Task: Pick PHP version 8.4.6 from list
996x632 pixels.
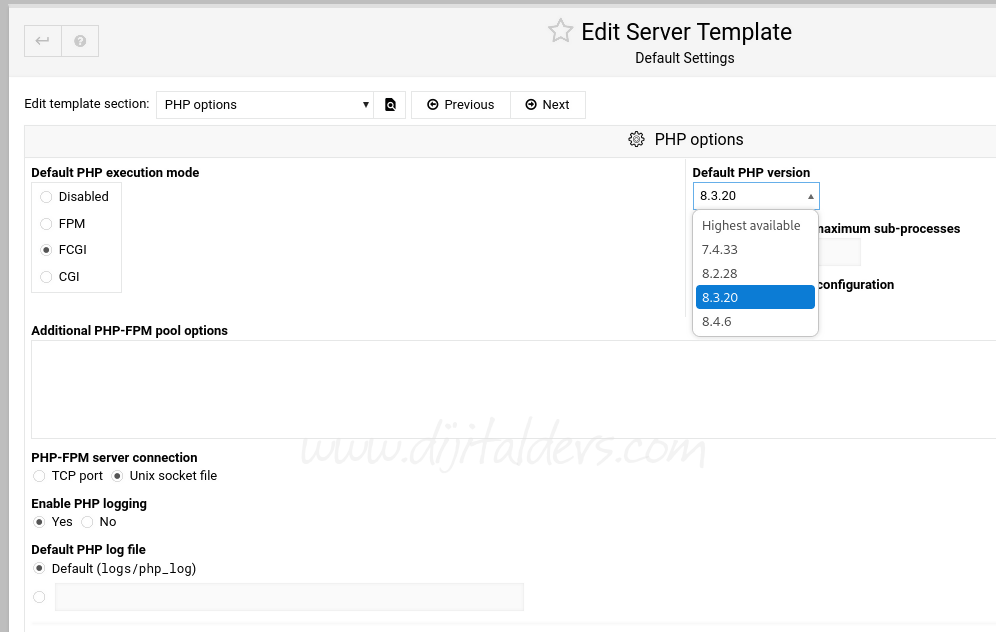Action: [x=717, y=322]
